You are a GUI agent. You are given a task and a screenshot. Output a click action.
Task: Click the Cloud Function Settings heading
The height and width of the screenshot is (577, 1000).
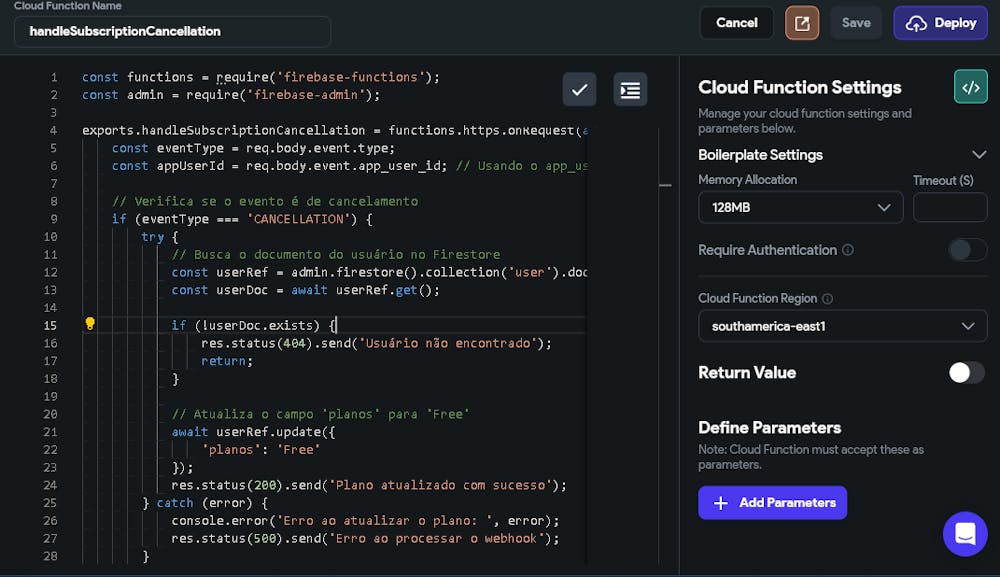click(799, 87)
